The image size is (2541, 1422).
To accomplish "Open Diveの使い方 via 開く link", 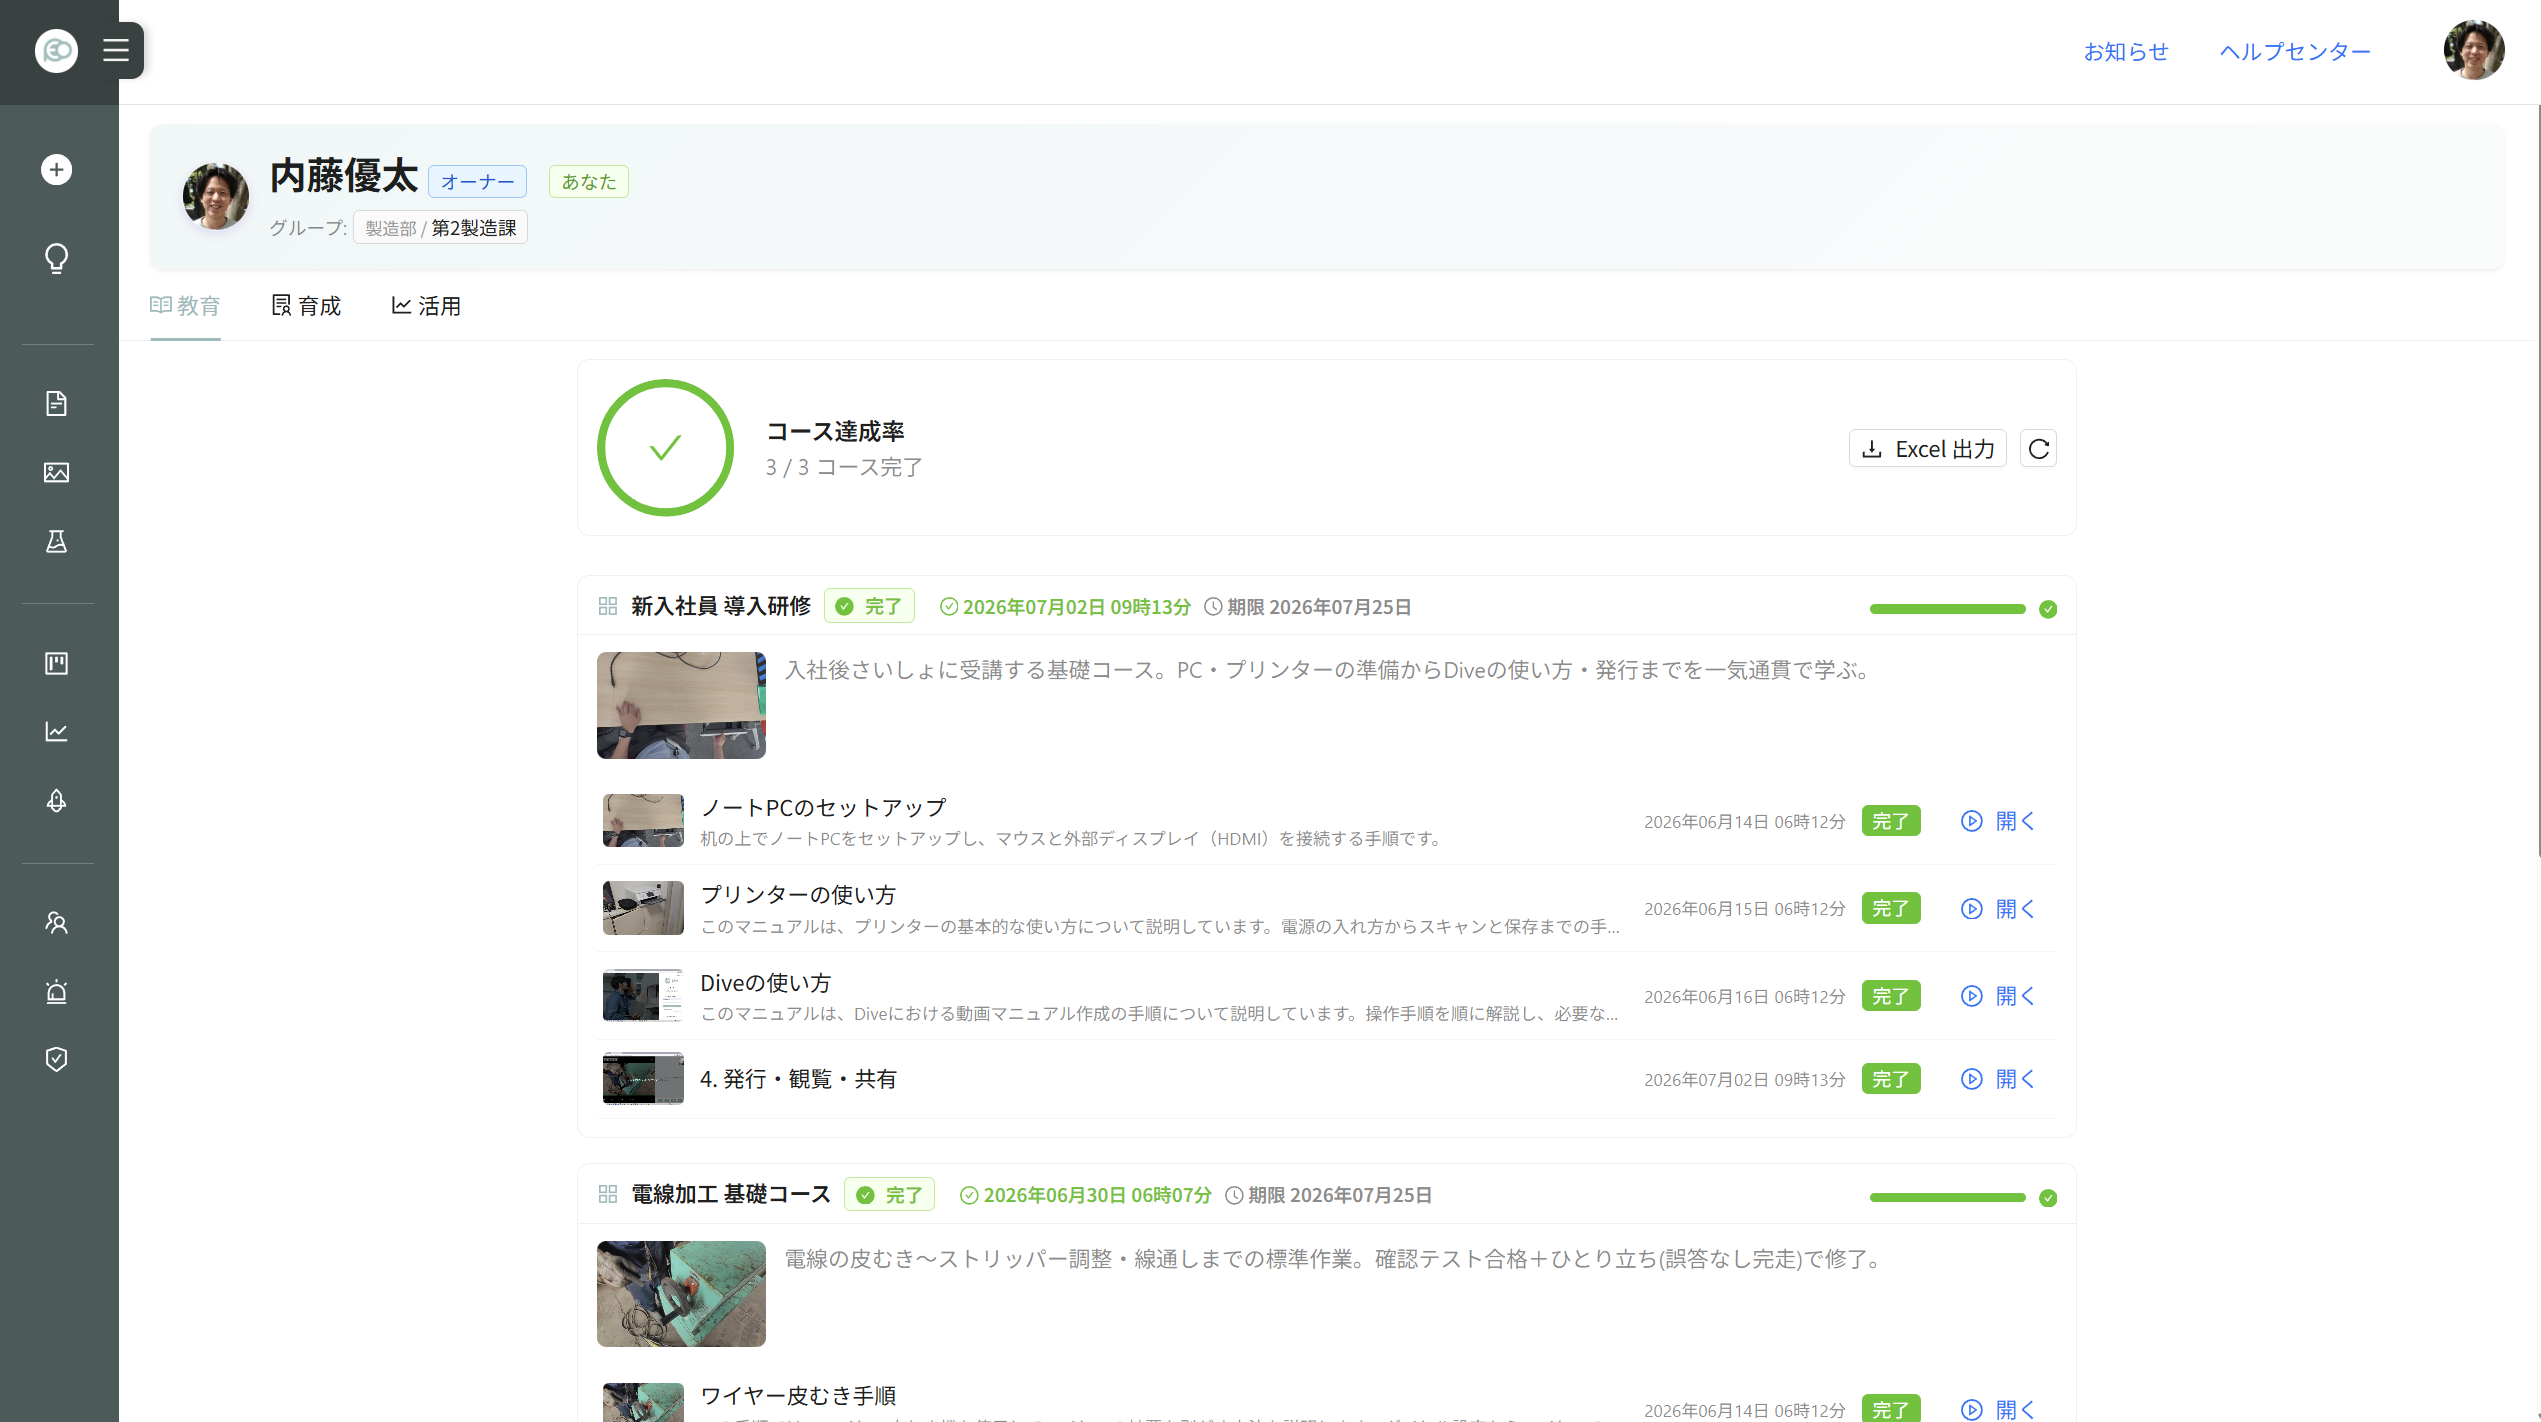I will point(2015,996).
